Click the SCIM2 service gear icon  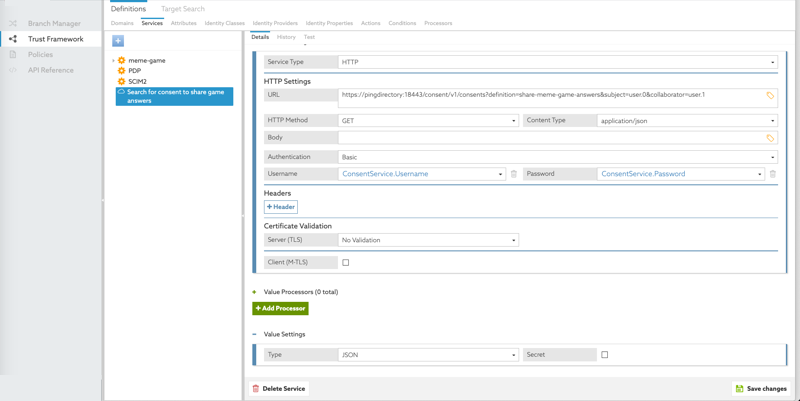[122, 82]
